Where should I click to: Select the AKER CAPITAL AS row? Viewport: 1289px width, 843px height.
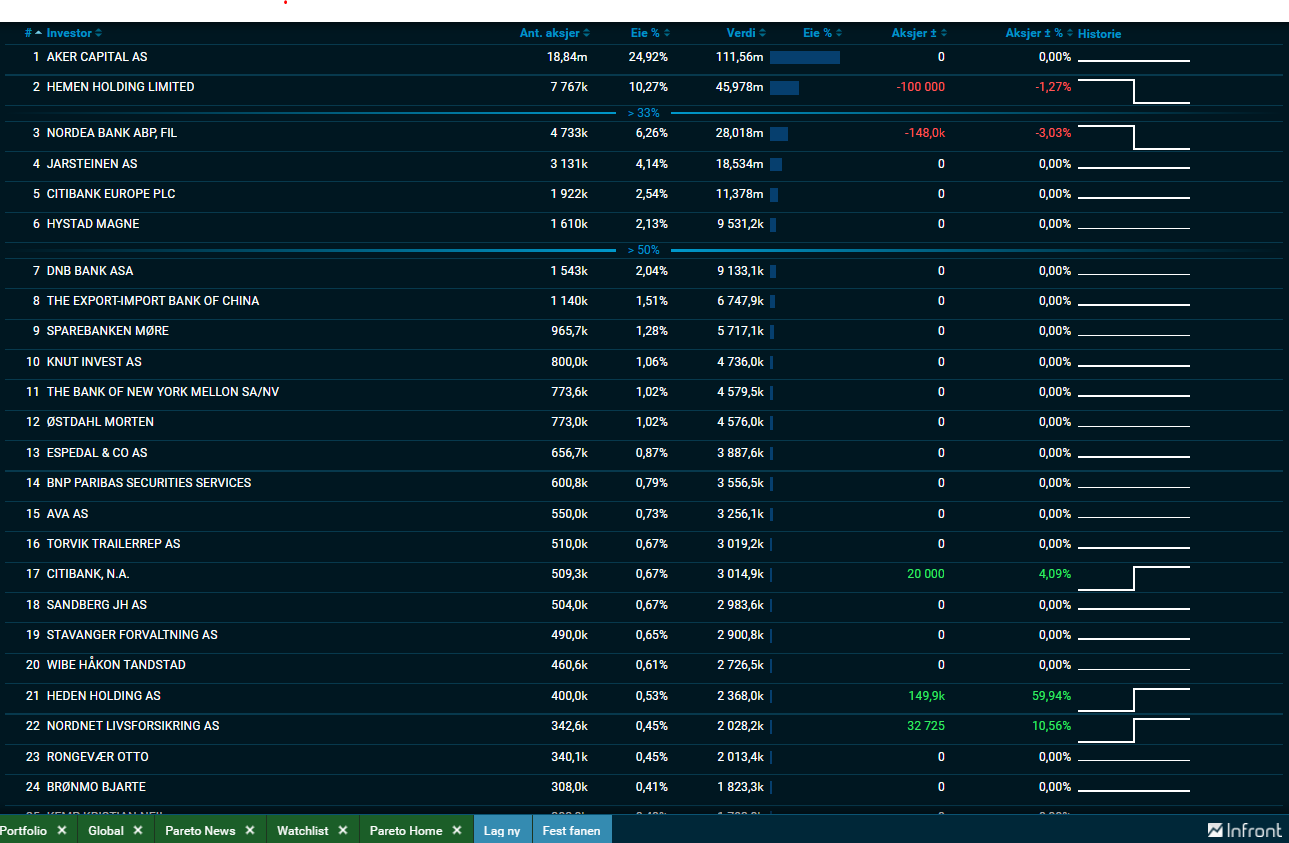pos(643,57)
